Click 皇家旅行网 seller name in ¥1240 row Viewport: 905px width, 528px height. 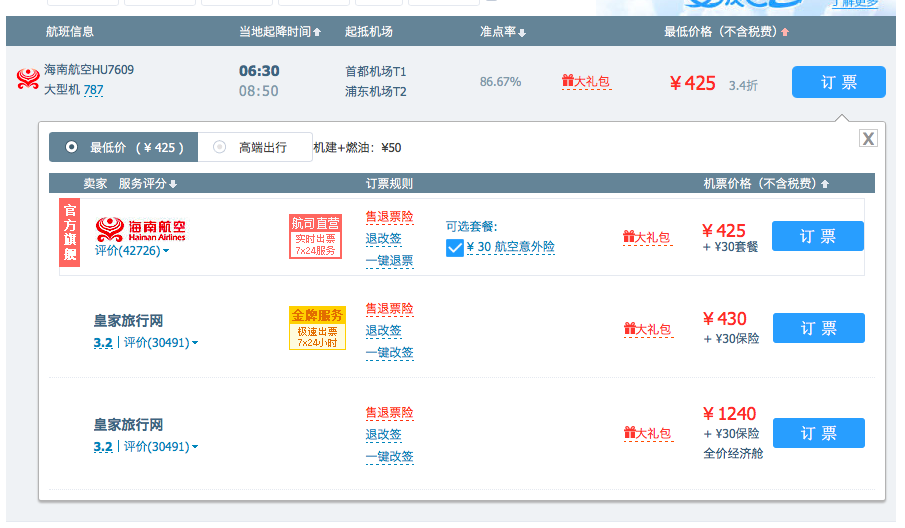(128, 425)
